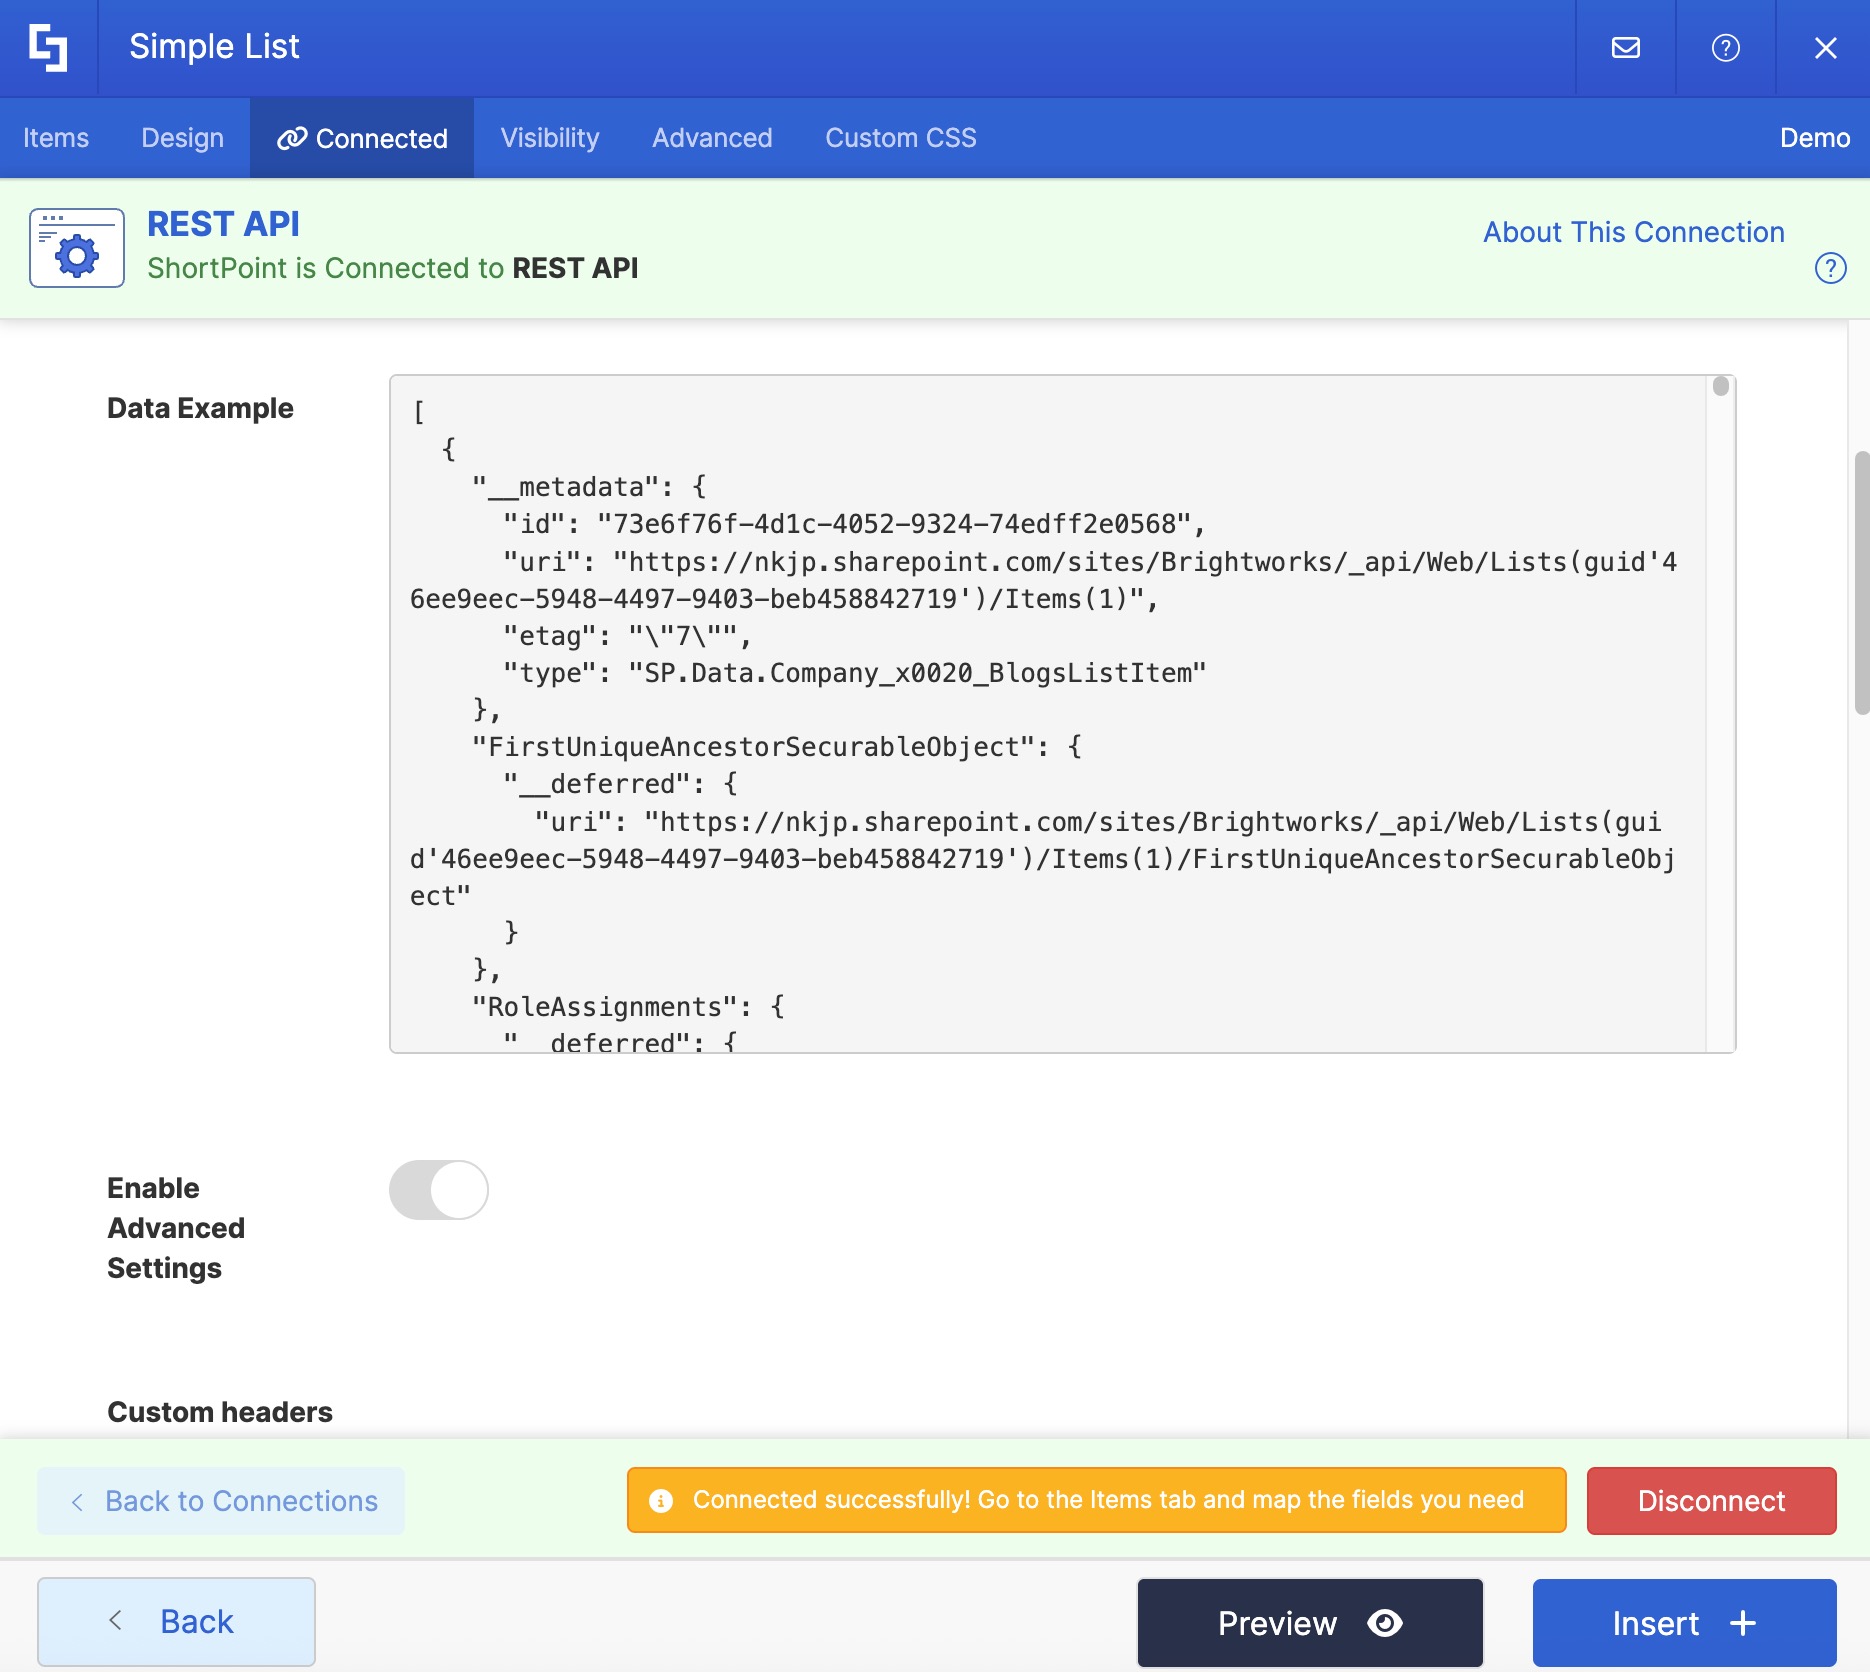This screenshot has height=1672, width=1870.
Task: Click the help icon below About This Connection
Action: coord(1831,268)
